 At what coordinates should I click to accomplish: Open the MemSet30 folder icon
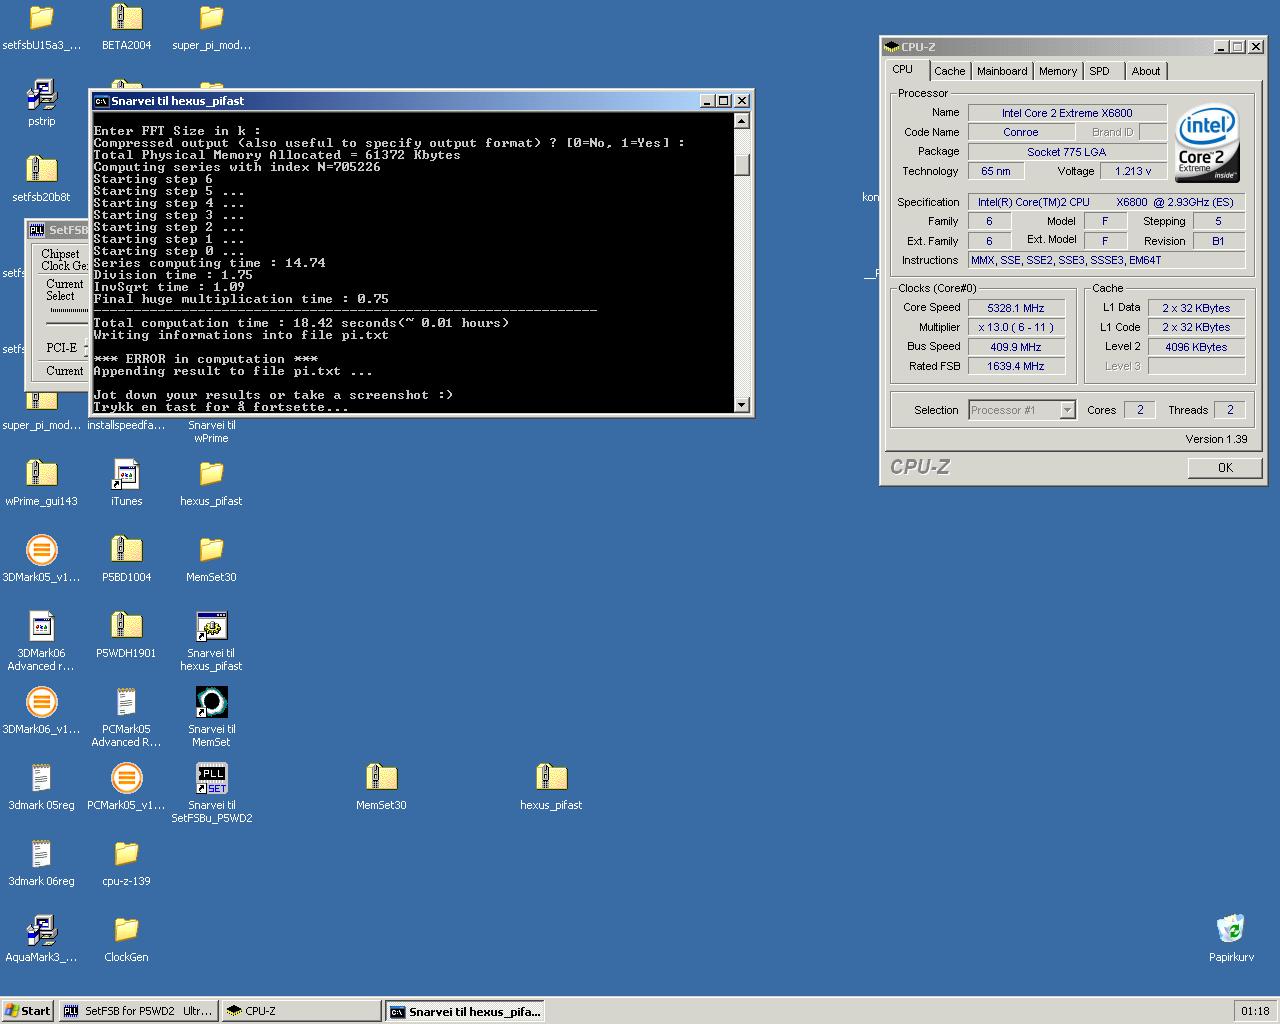pos(211,549)
